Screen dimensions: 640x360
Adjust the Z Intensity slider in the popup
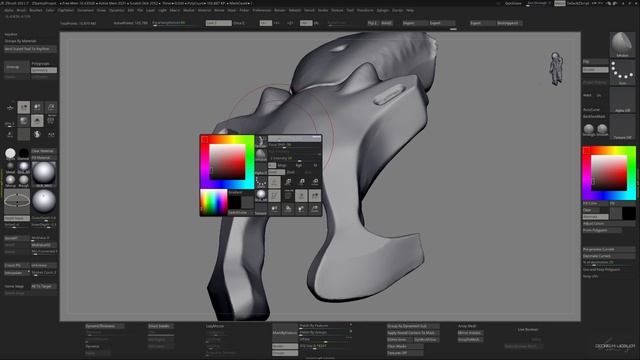point(294,158)
